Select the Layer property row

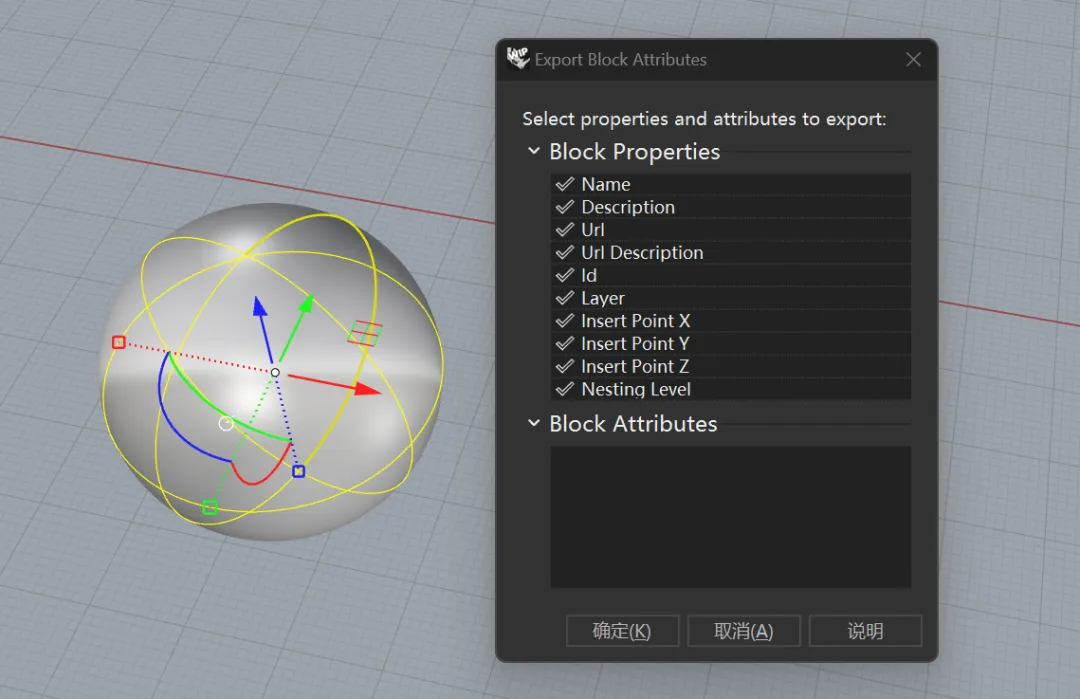[603, 299]
